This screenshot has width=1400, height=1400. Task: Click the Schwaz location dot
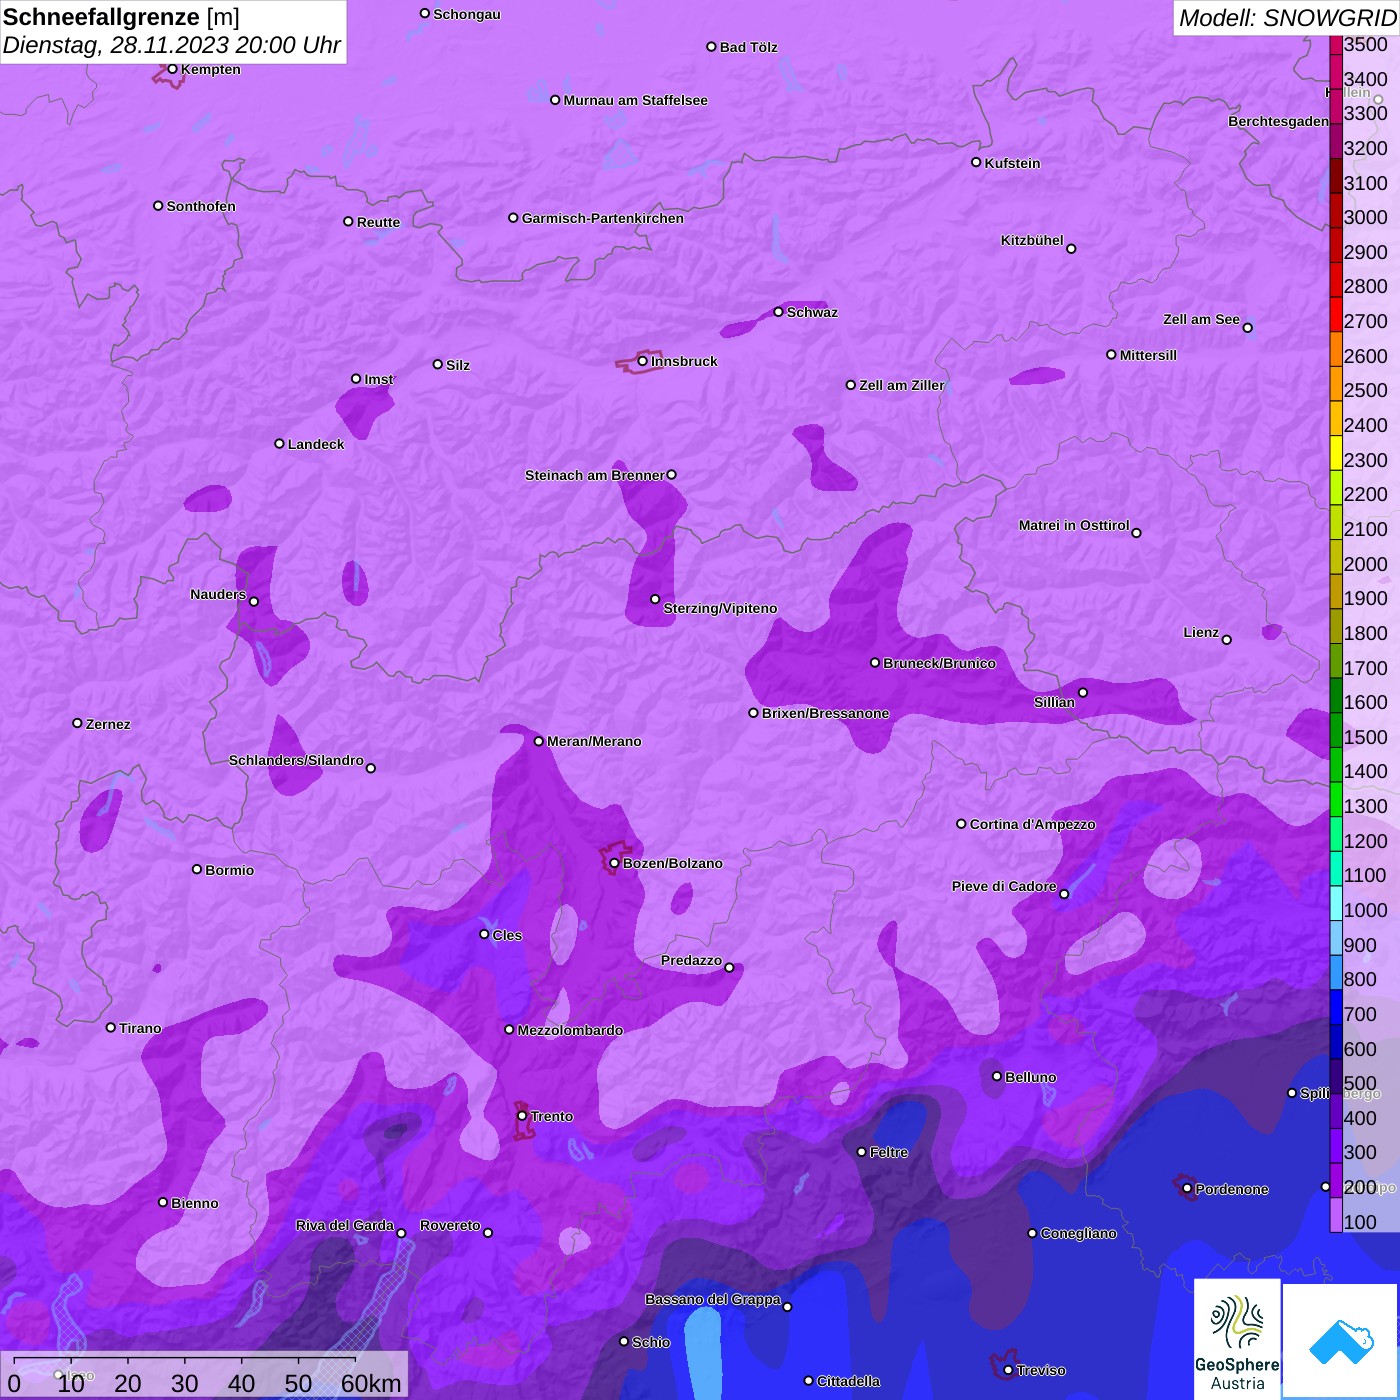click(x=779, y=312)
